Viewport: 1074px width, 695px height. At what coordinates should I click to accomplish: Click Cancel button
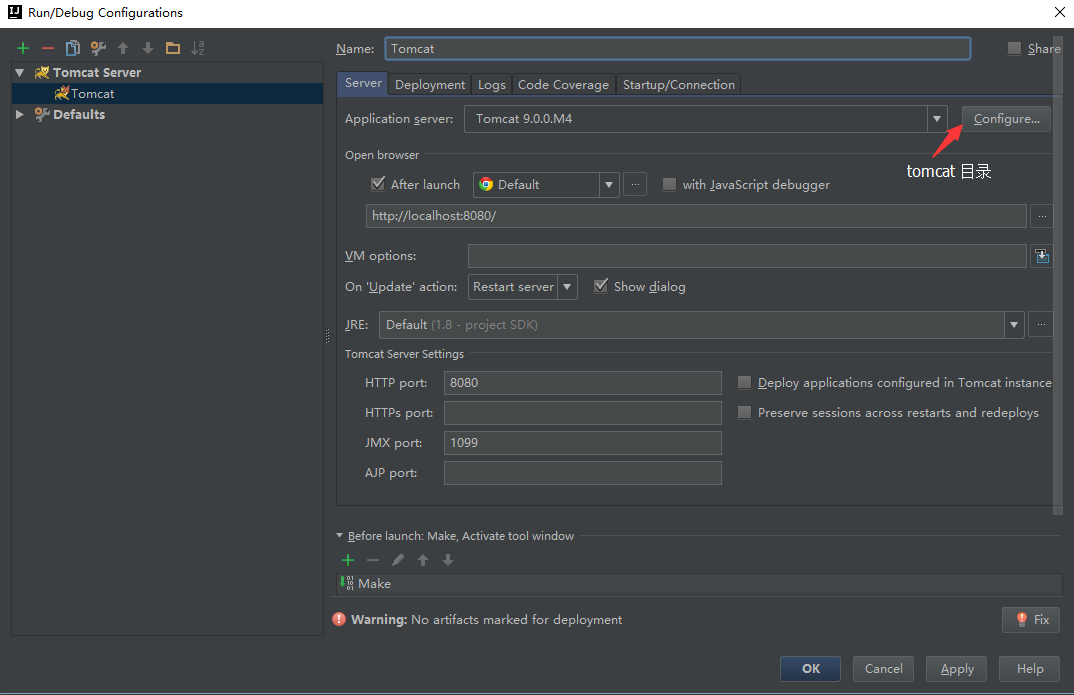(883, 669)
